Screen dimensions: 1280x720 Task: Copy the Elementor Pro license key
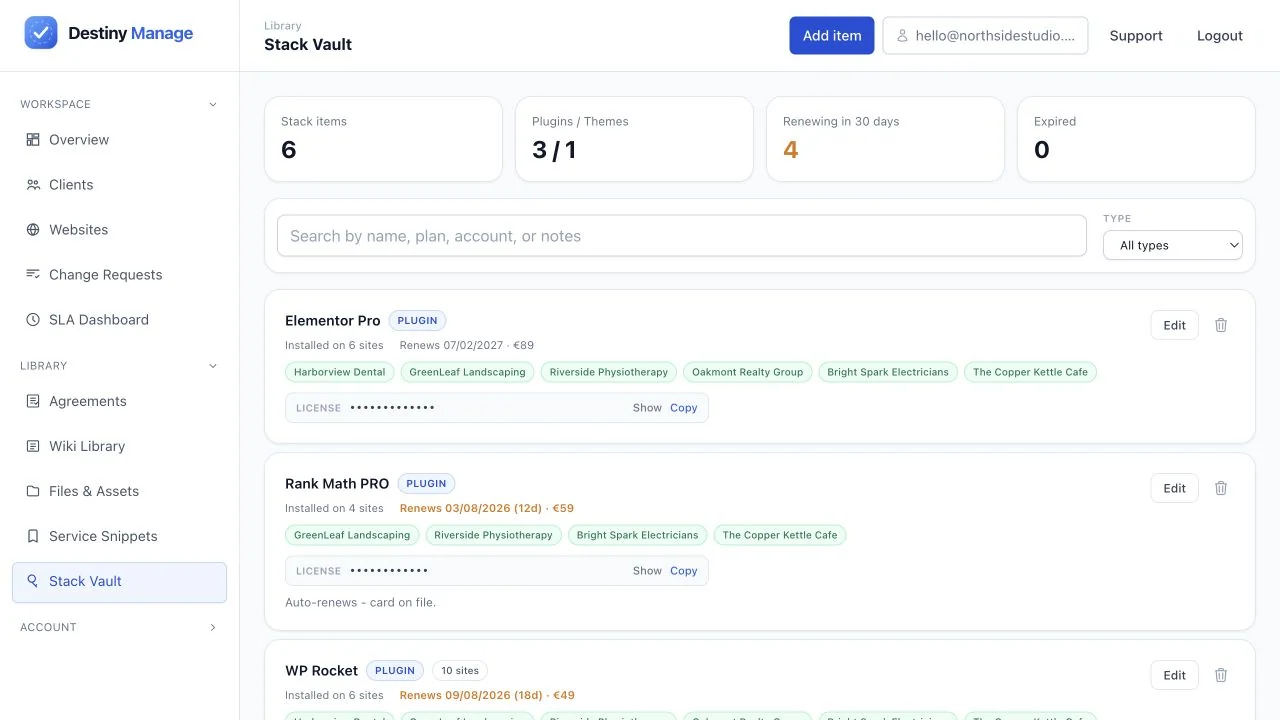[x=684, y=408]
